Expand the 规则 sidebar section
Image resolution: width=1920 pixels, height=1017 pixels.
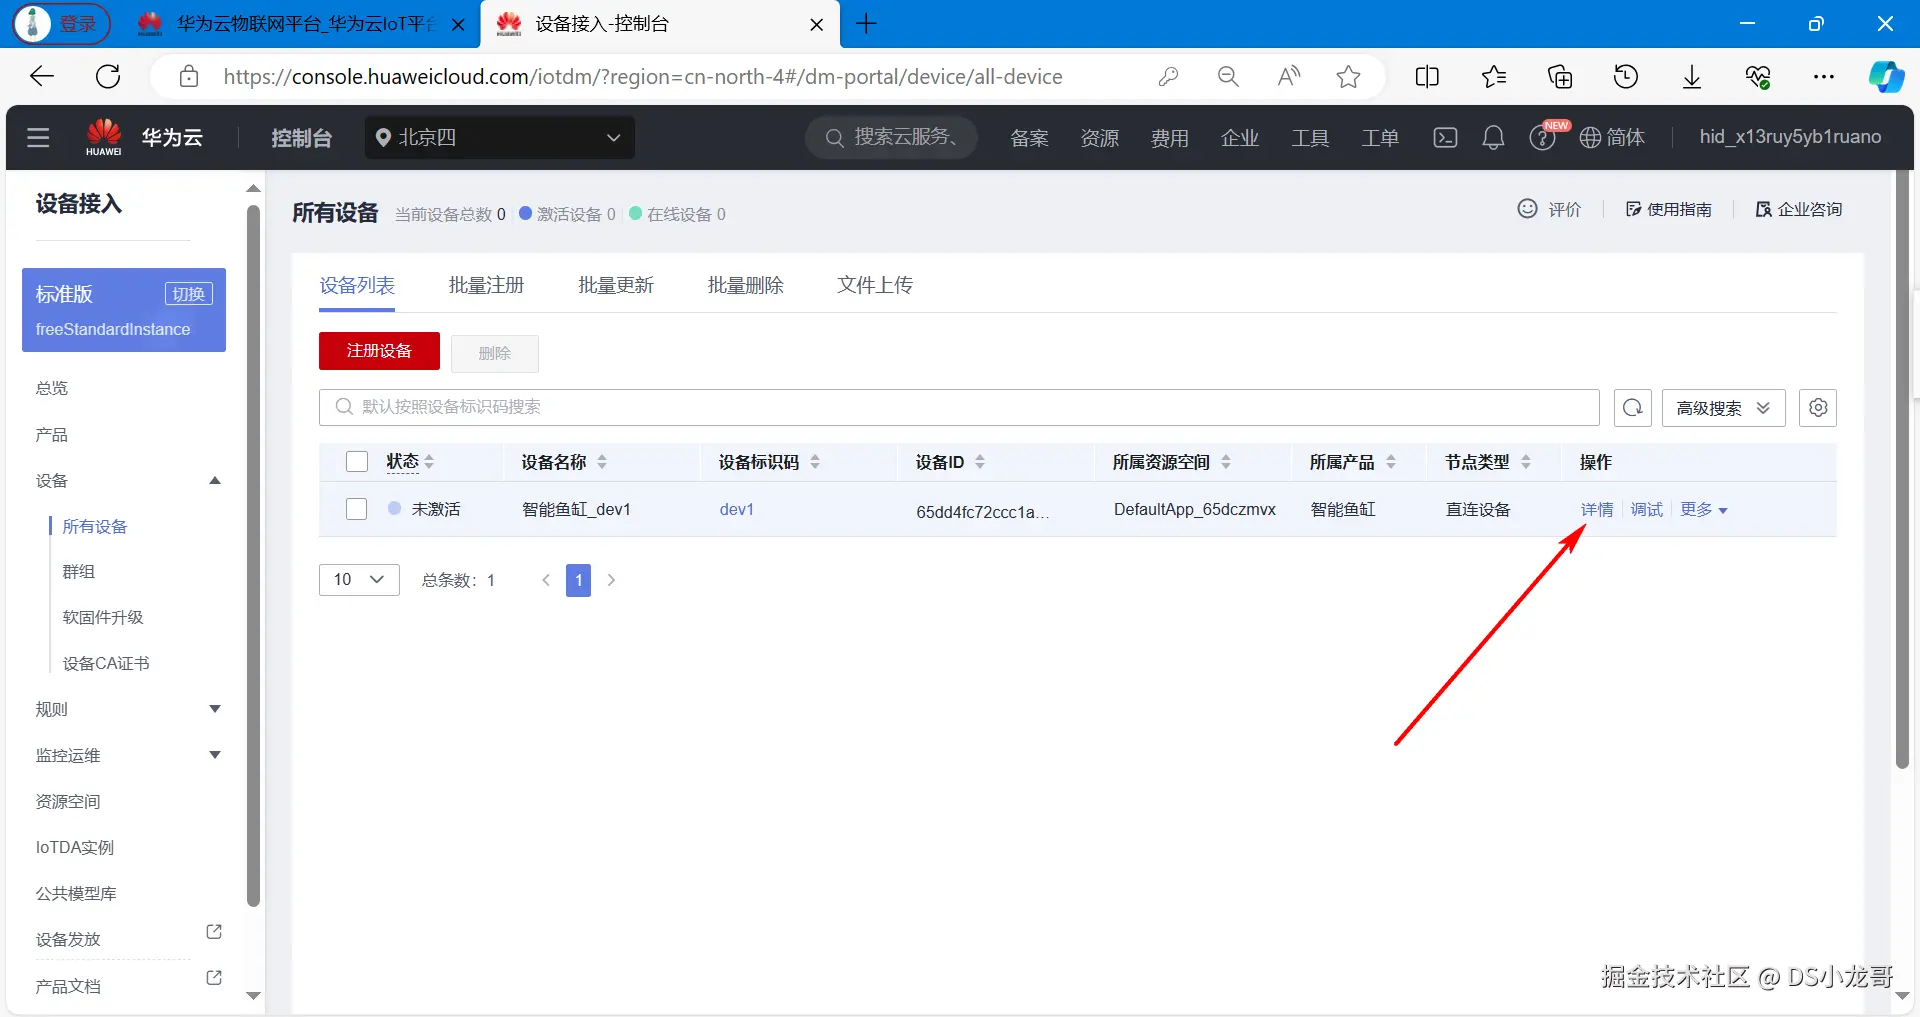(215, 709)
